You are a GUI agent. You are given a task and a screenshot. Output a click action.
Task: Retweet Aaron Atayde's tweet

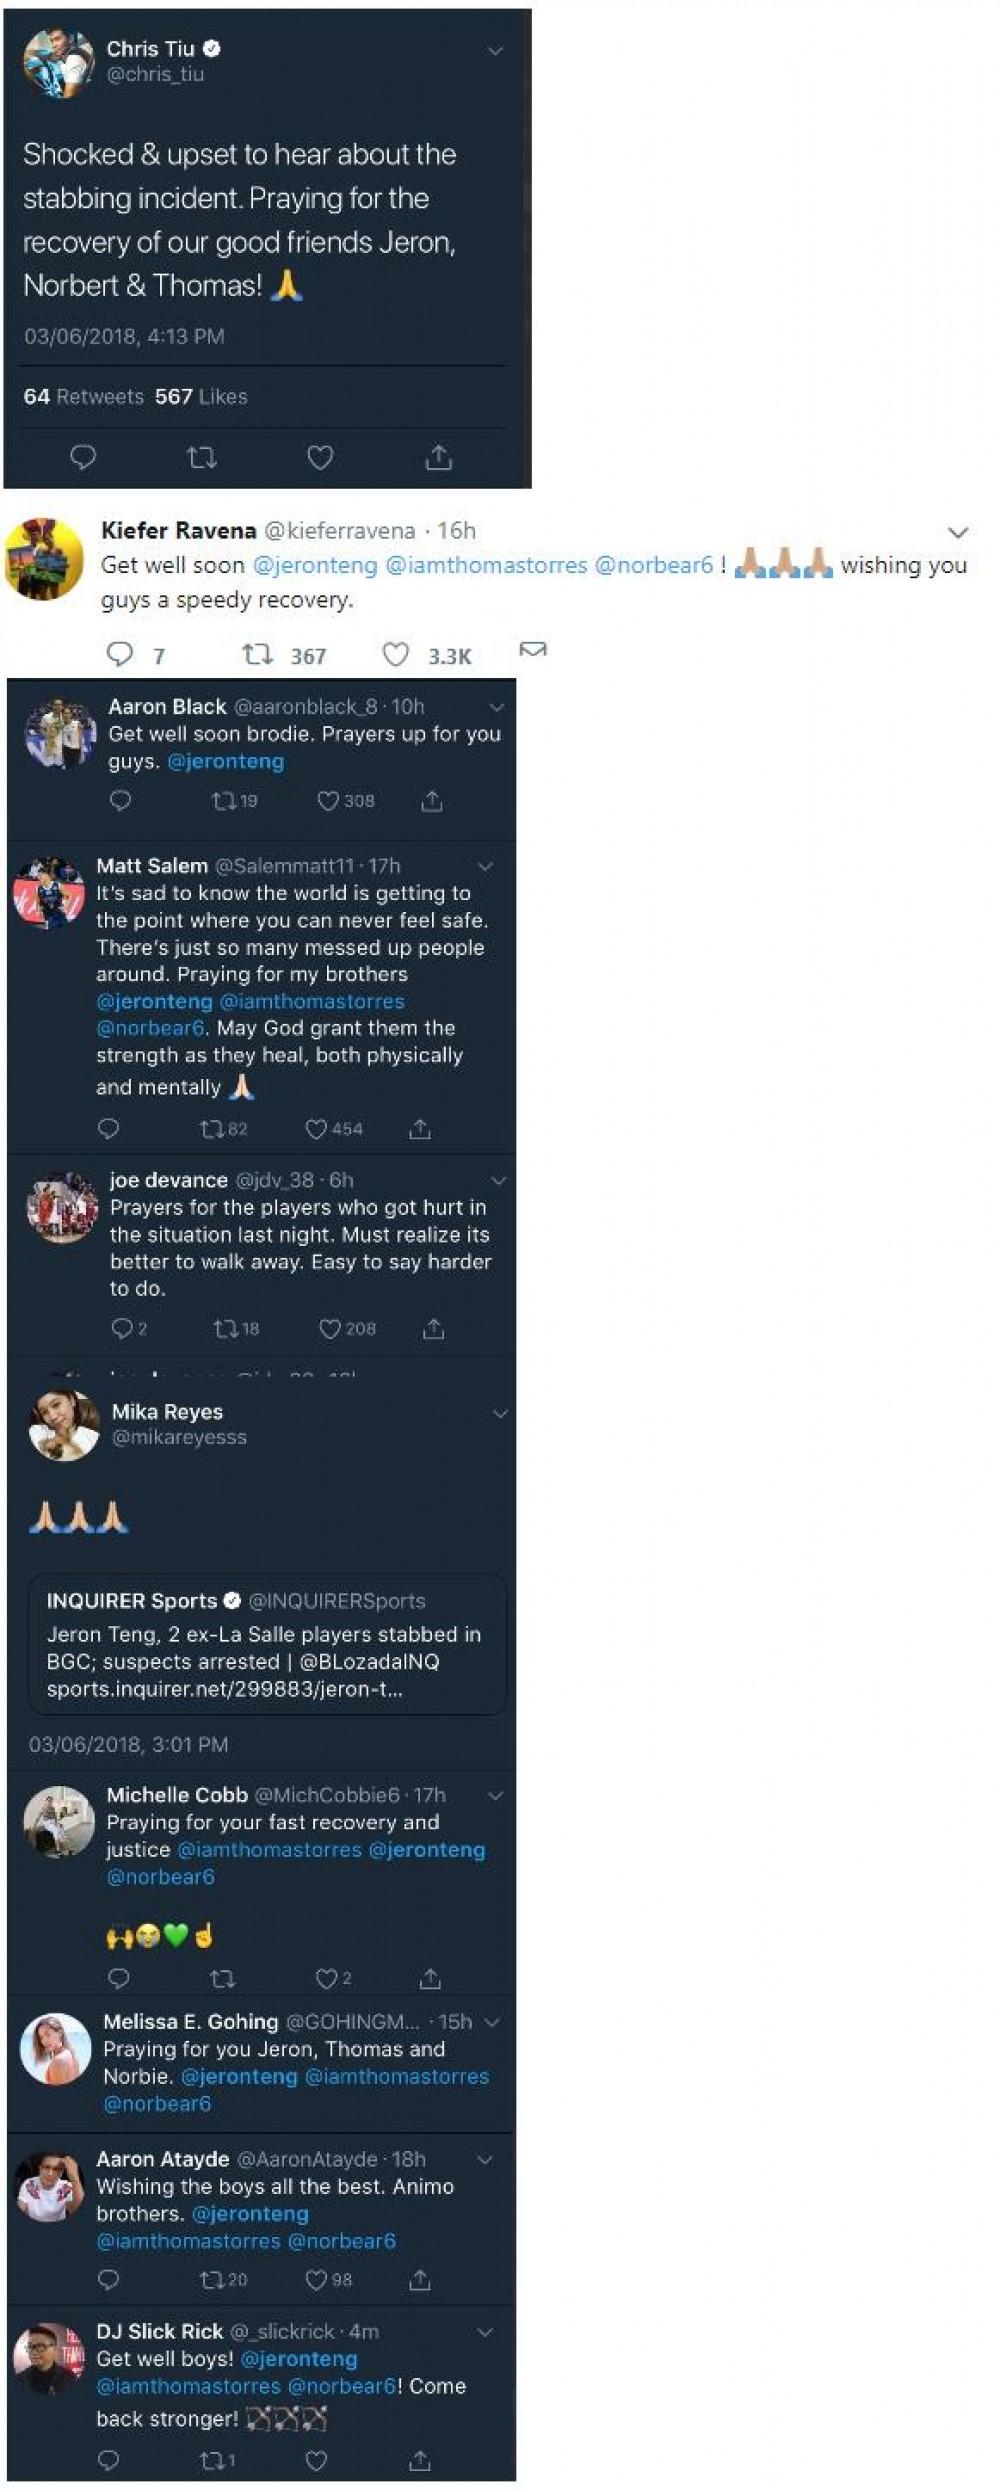212,2279
